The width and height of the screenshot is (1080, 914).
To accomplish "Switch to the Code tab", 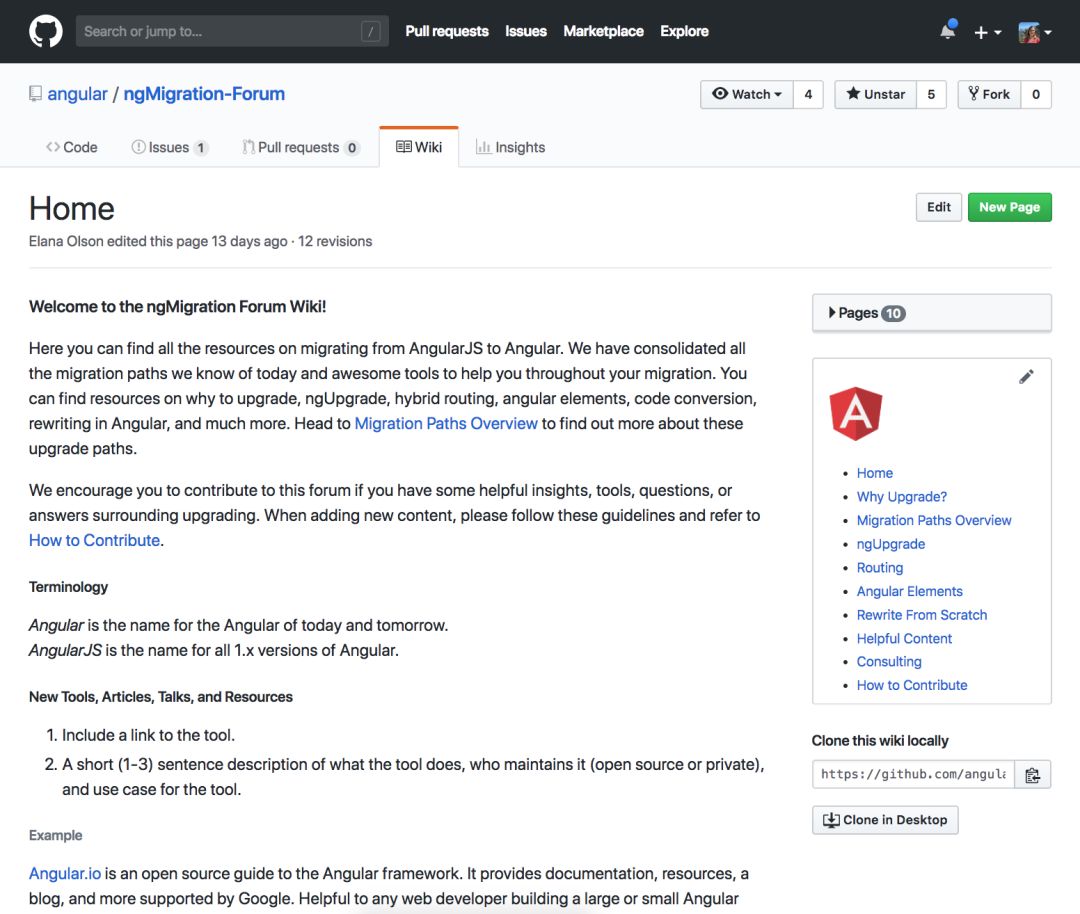I will [71, 147].
